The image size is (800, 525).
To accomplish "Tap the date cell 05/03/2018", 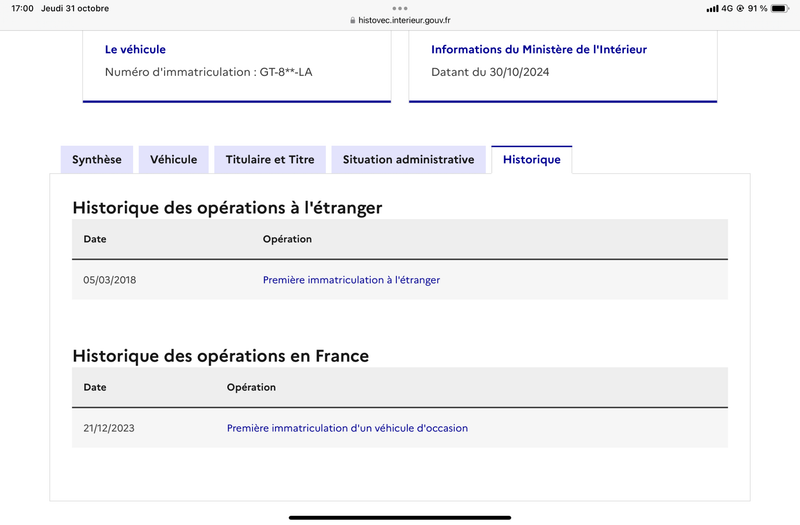I will (x=110, y=280).
